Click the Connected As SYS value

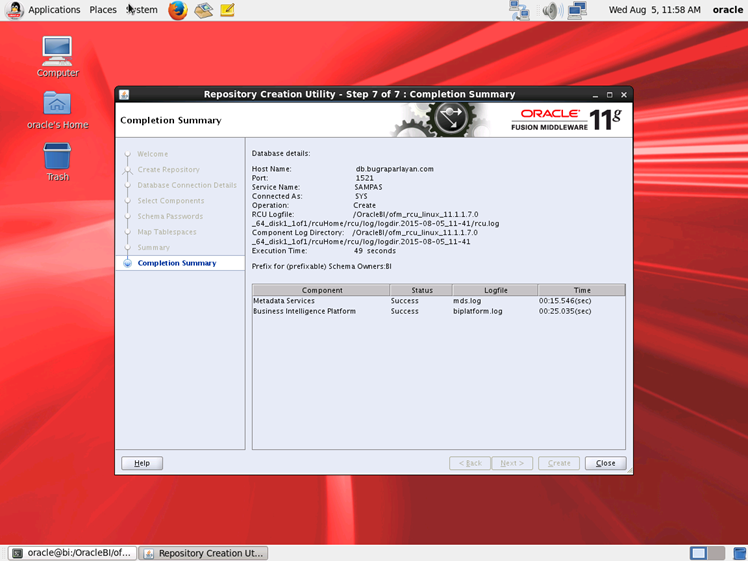(361, 196)
